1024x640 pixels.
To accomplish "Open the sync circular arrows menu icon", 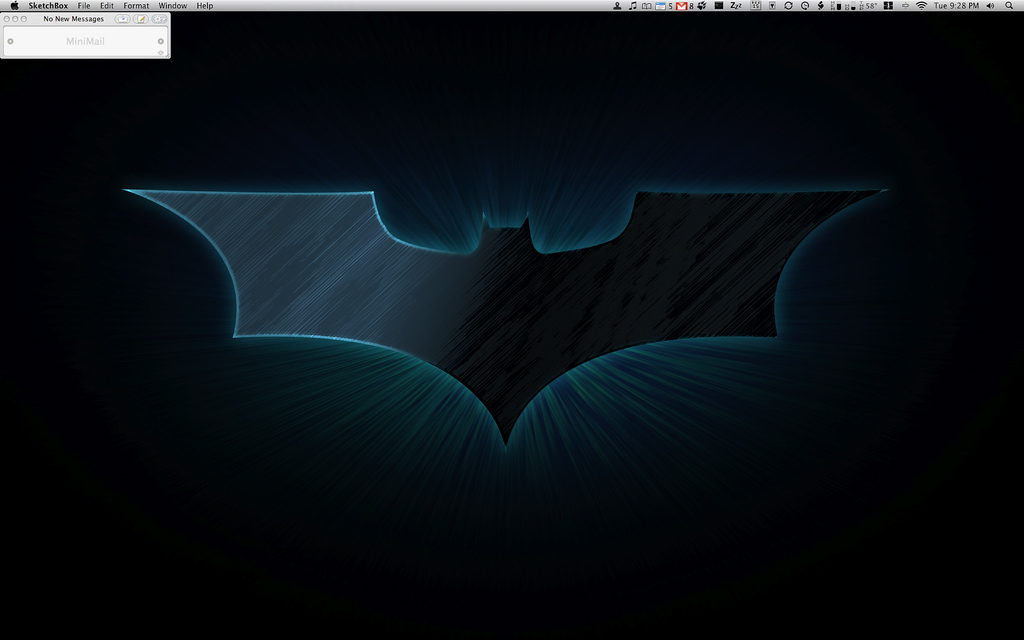I will [788, 5].
